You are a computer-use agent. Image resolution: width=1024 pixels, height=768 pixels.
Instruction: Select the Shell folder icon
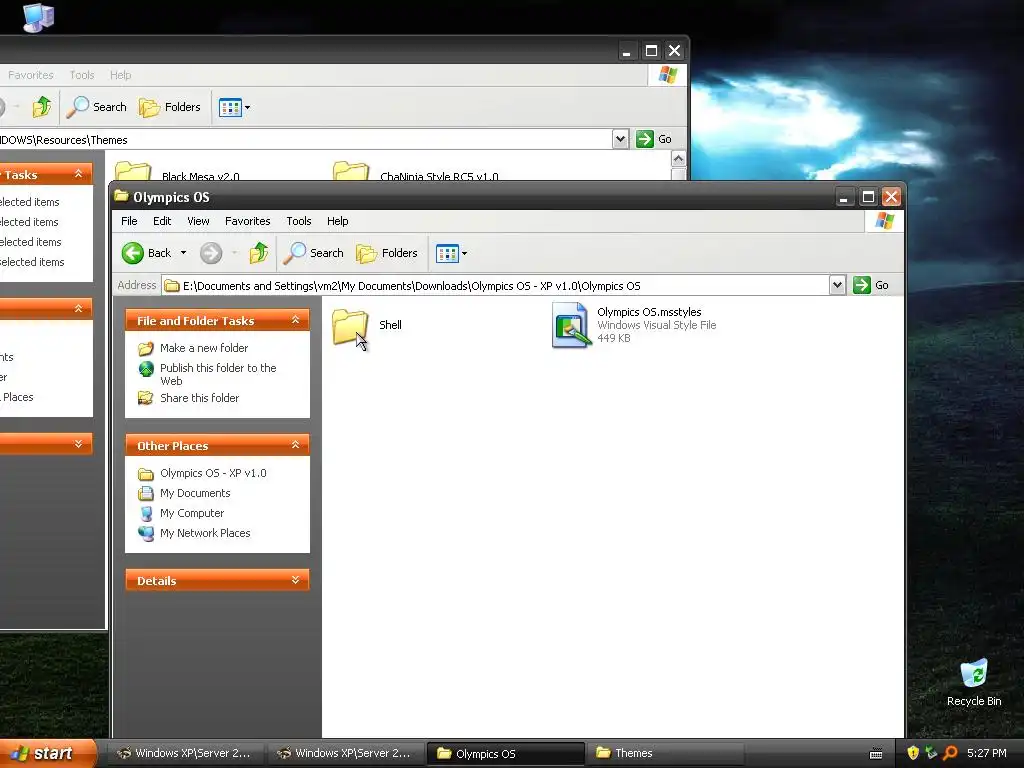click(350, 326)
